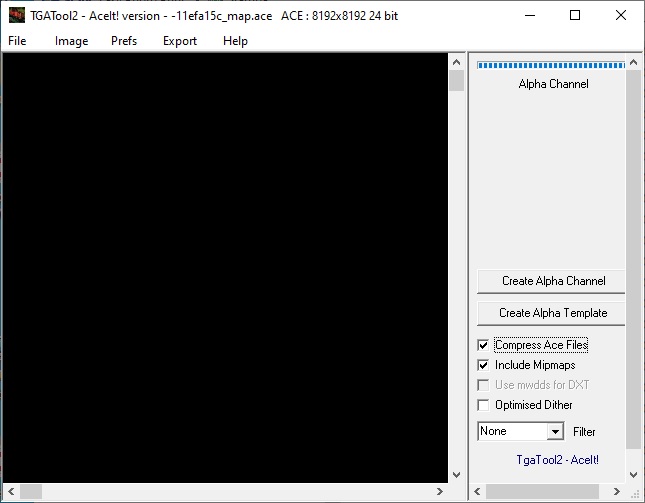Uncheck Compress Ace Files checkbox
The image size is (645, 503).
(x=484, y=345)
